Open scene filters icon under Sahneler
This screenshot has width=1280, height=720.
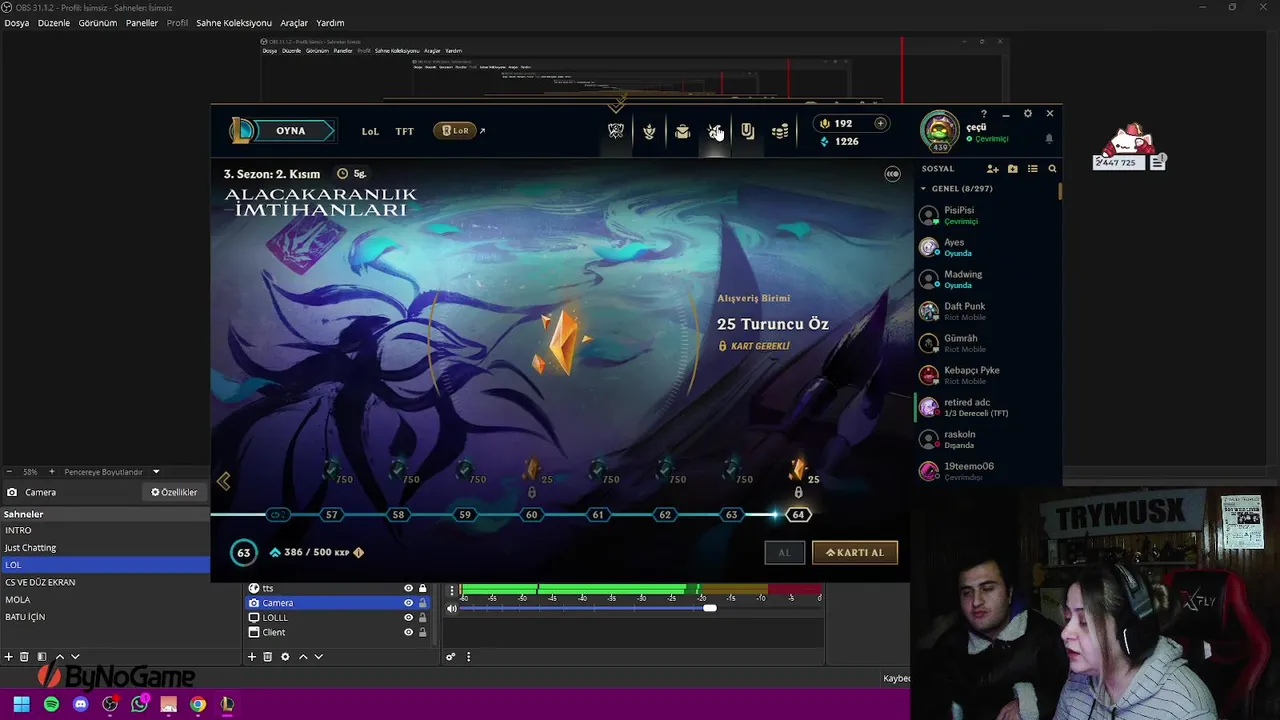[x=42, y=657]
